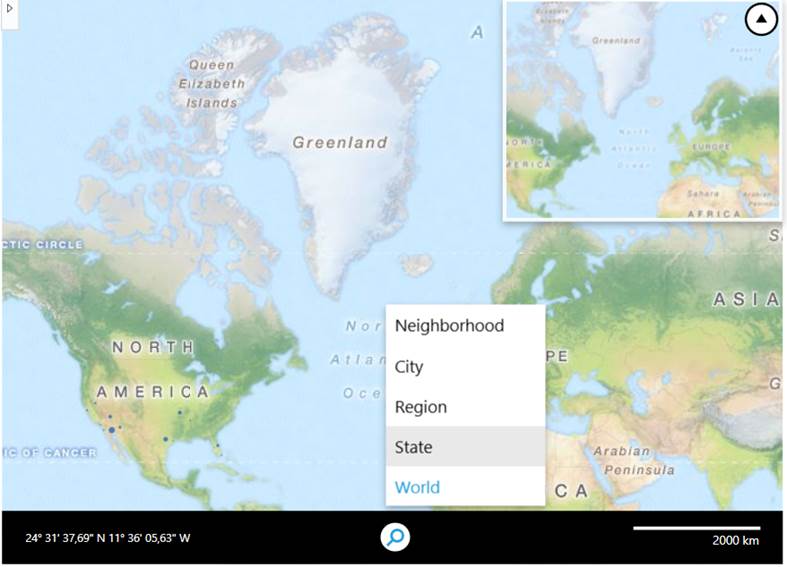Click the coordinates readout in the bottom bar
This screenshot has height=567, width=787.
coord(108,538)
